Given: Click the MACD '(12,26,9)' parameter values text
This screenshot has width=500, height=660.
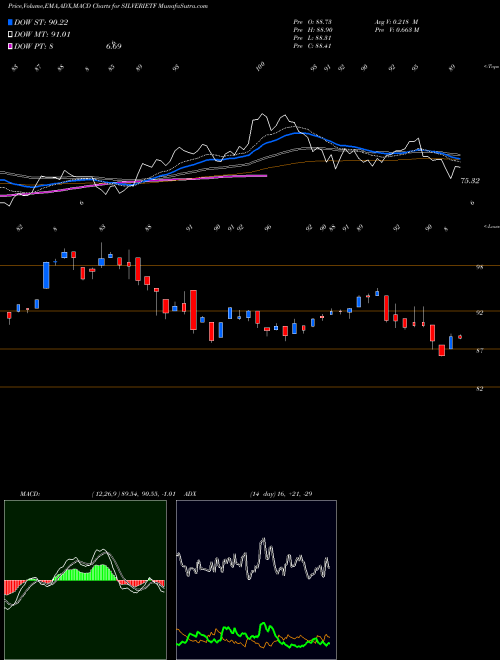Looking at the screenshot, I should coord(133,494).
